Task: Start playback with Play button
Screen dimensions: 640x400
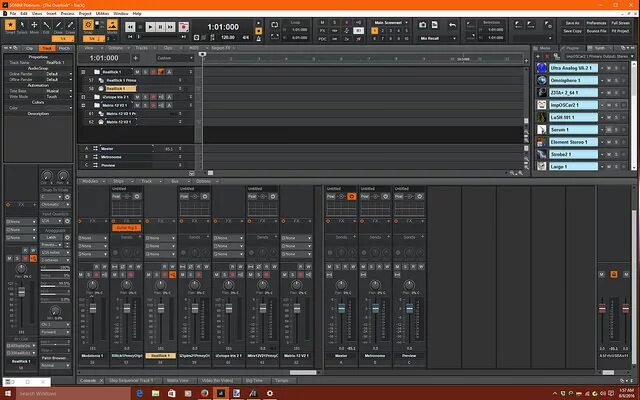Action: click(150, 27)
